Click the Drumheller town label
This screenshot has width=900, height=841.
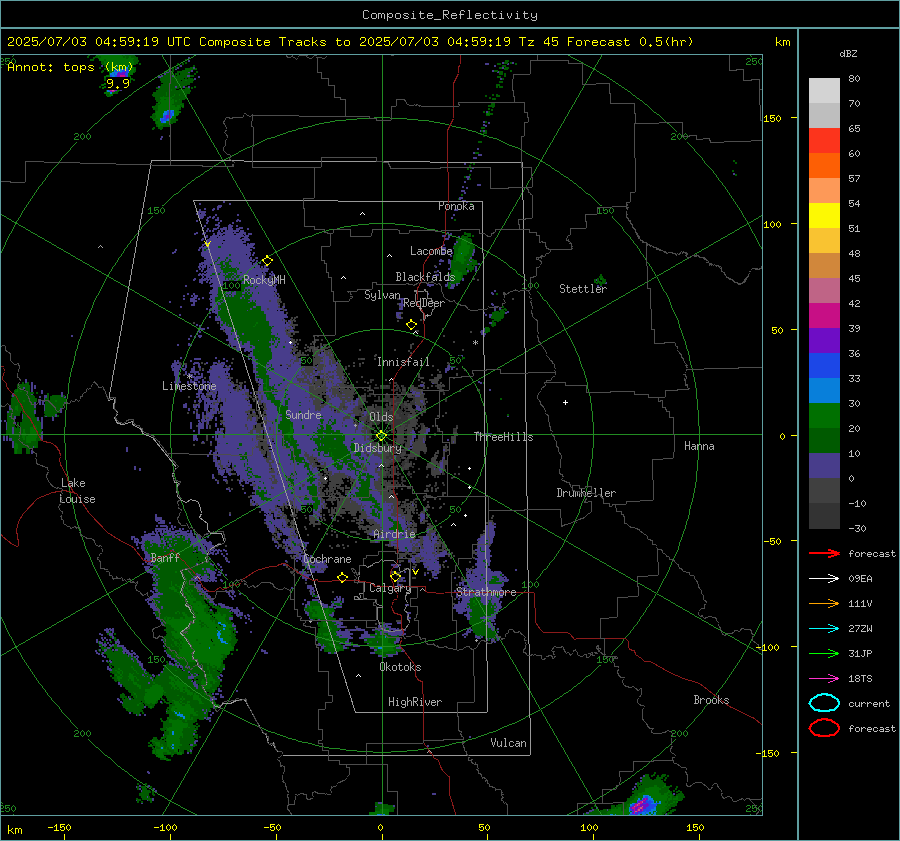tap(586, 493)
